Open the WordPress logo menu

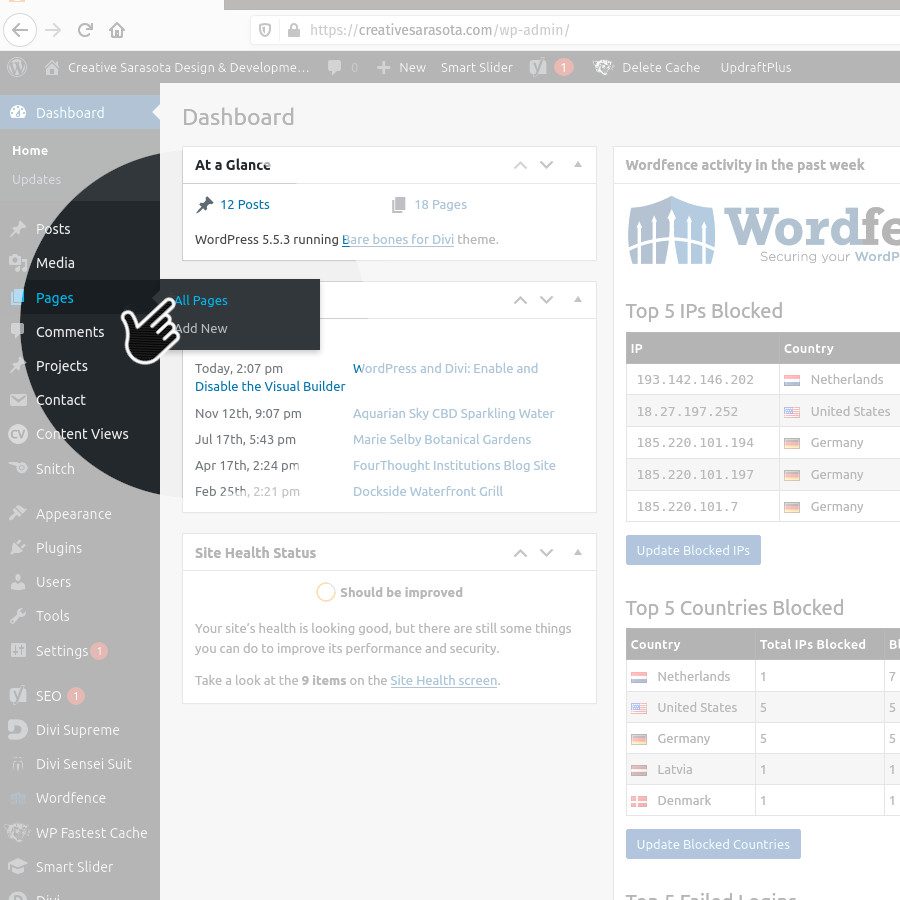point(17,67)
